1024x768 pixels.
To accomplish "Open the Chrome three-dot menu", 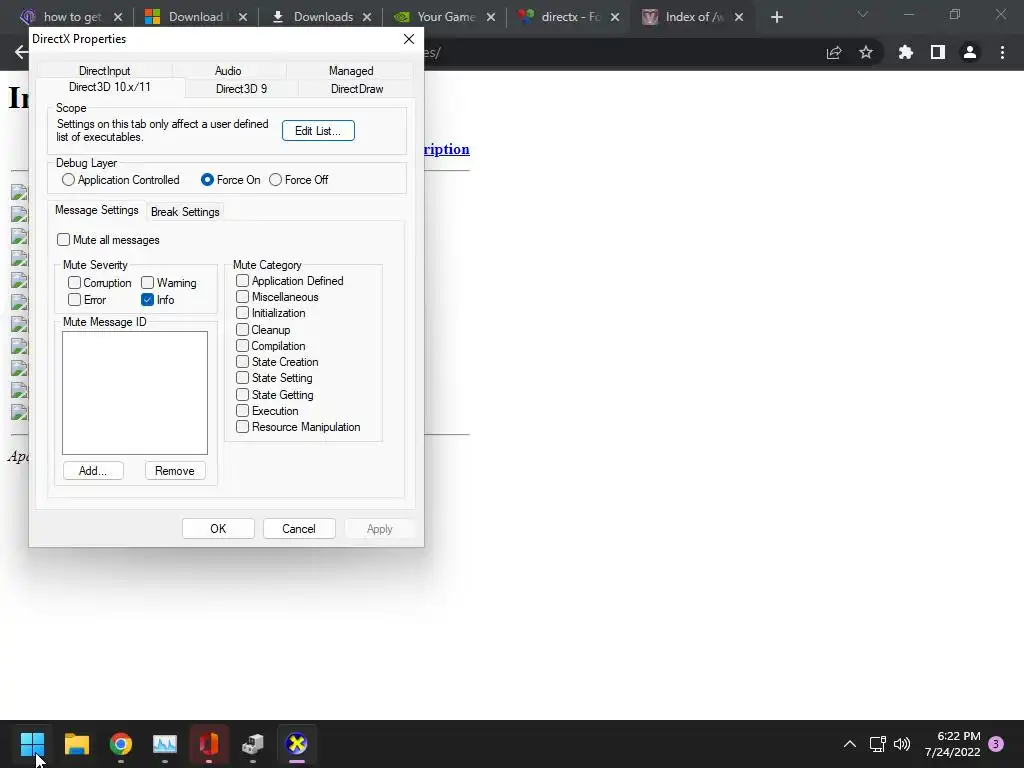I will pos(1002,52).
